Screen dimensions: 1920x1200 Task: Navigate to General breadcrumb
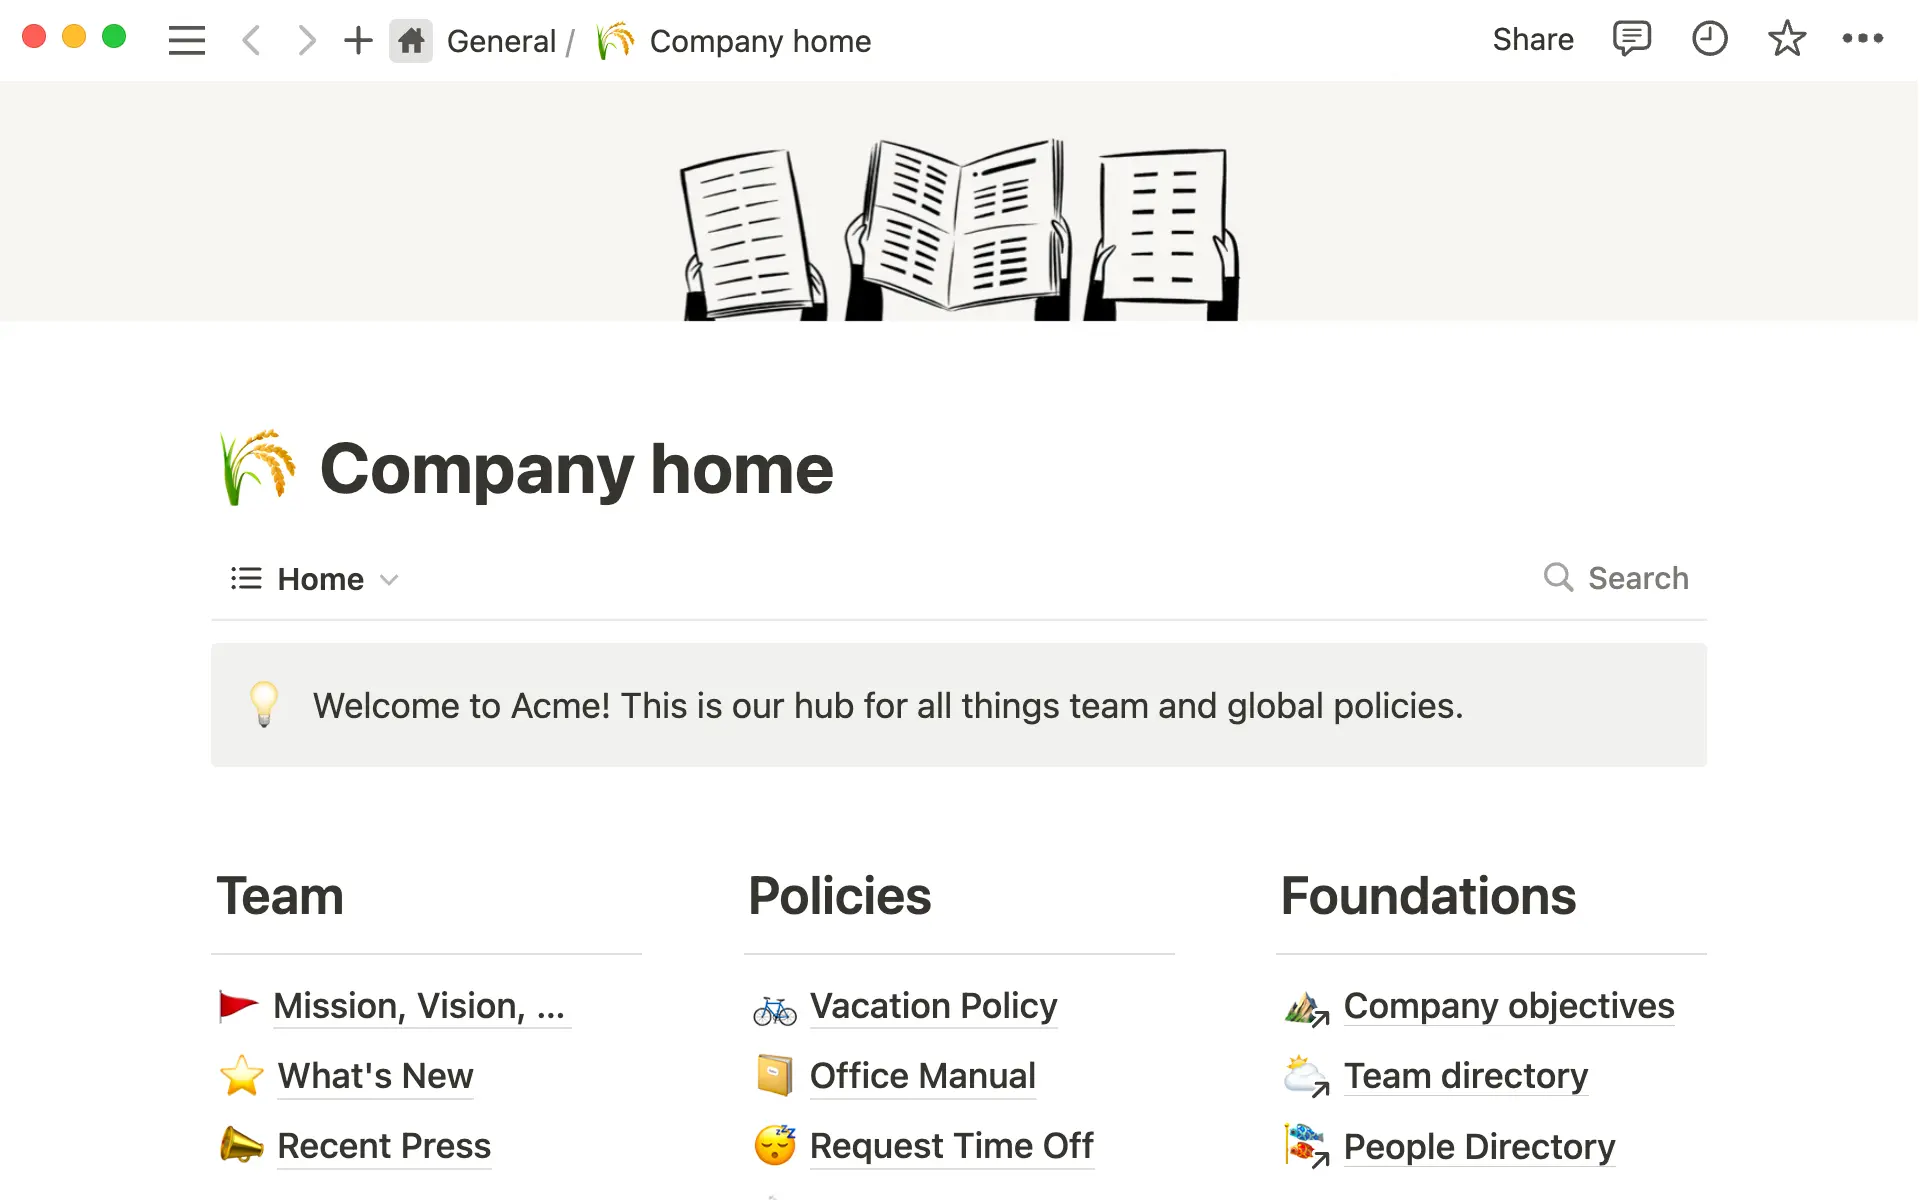point(500,41)
